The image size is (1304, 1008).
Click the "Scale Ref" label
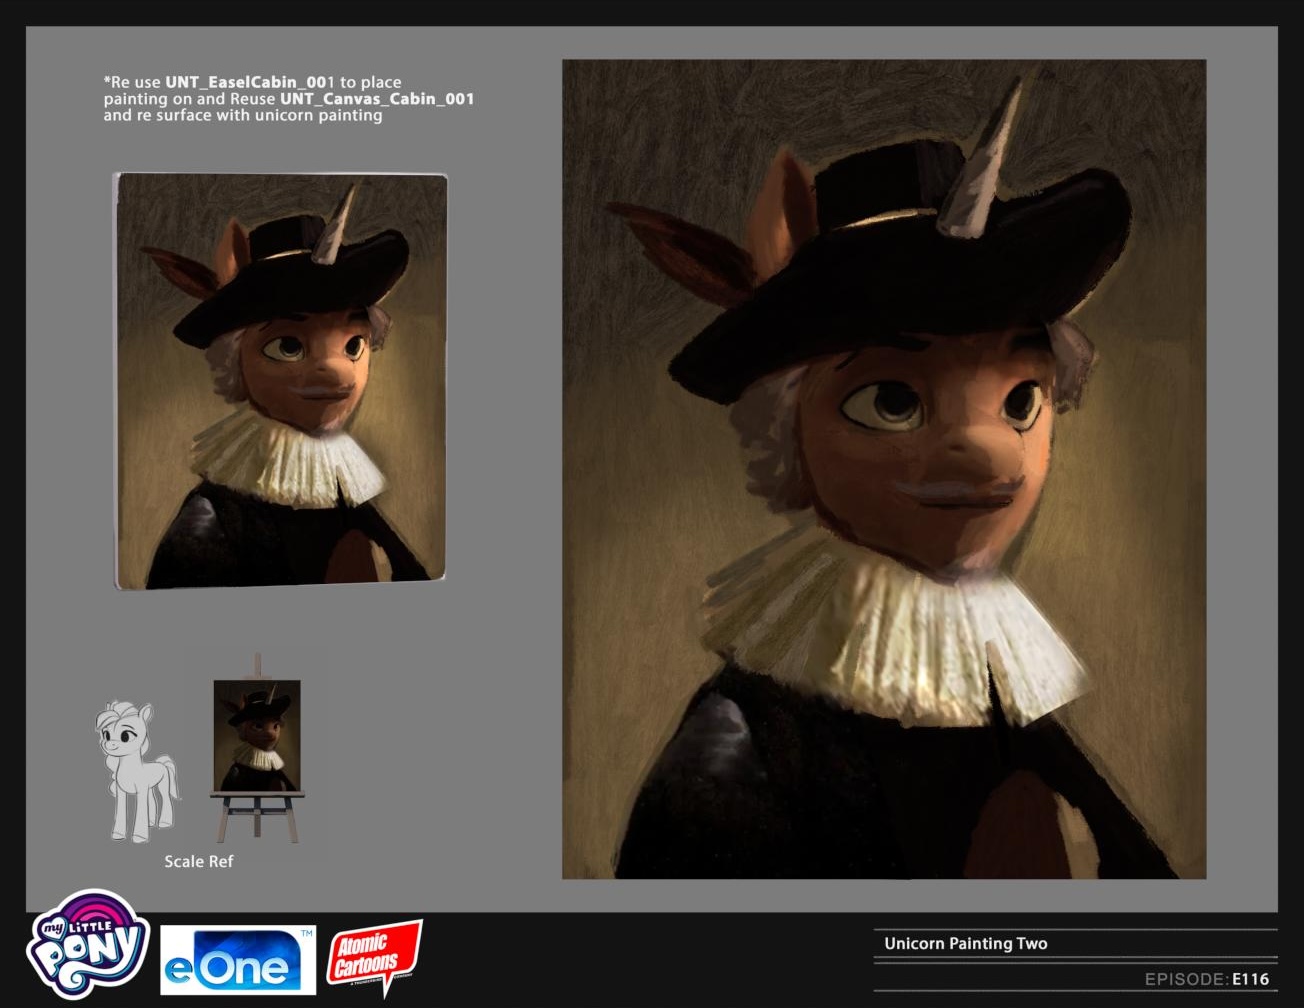coord(199,861)
